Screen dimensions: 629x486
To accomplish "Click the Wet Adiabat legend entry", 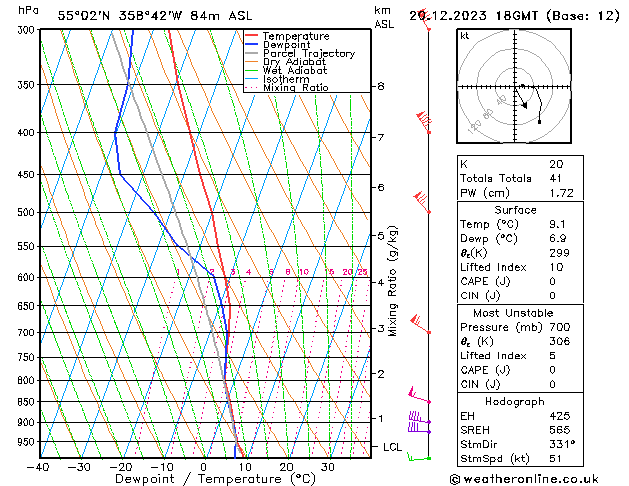I will (286, 70).
